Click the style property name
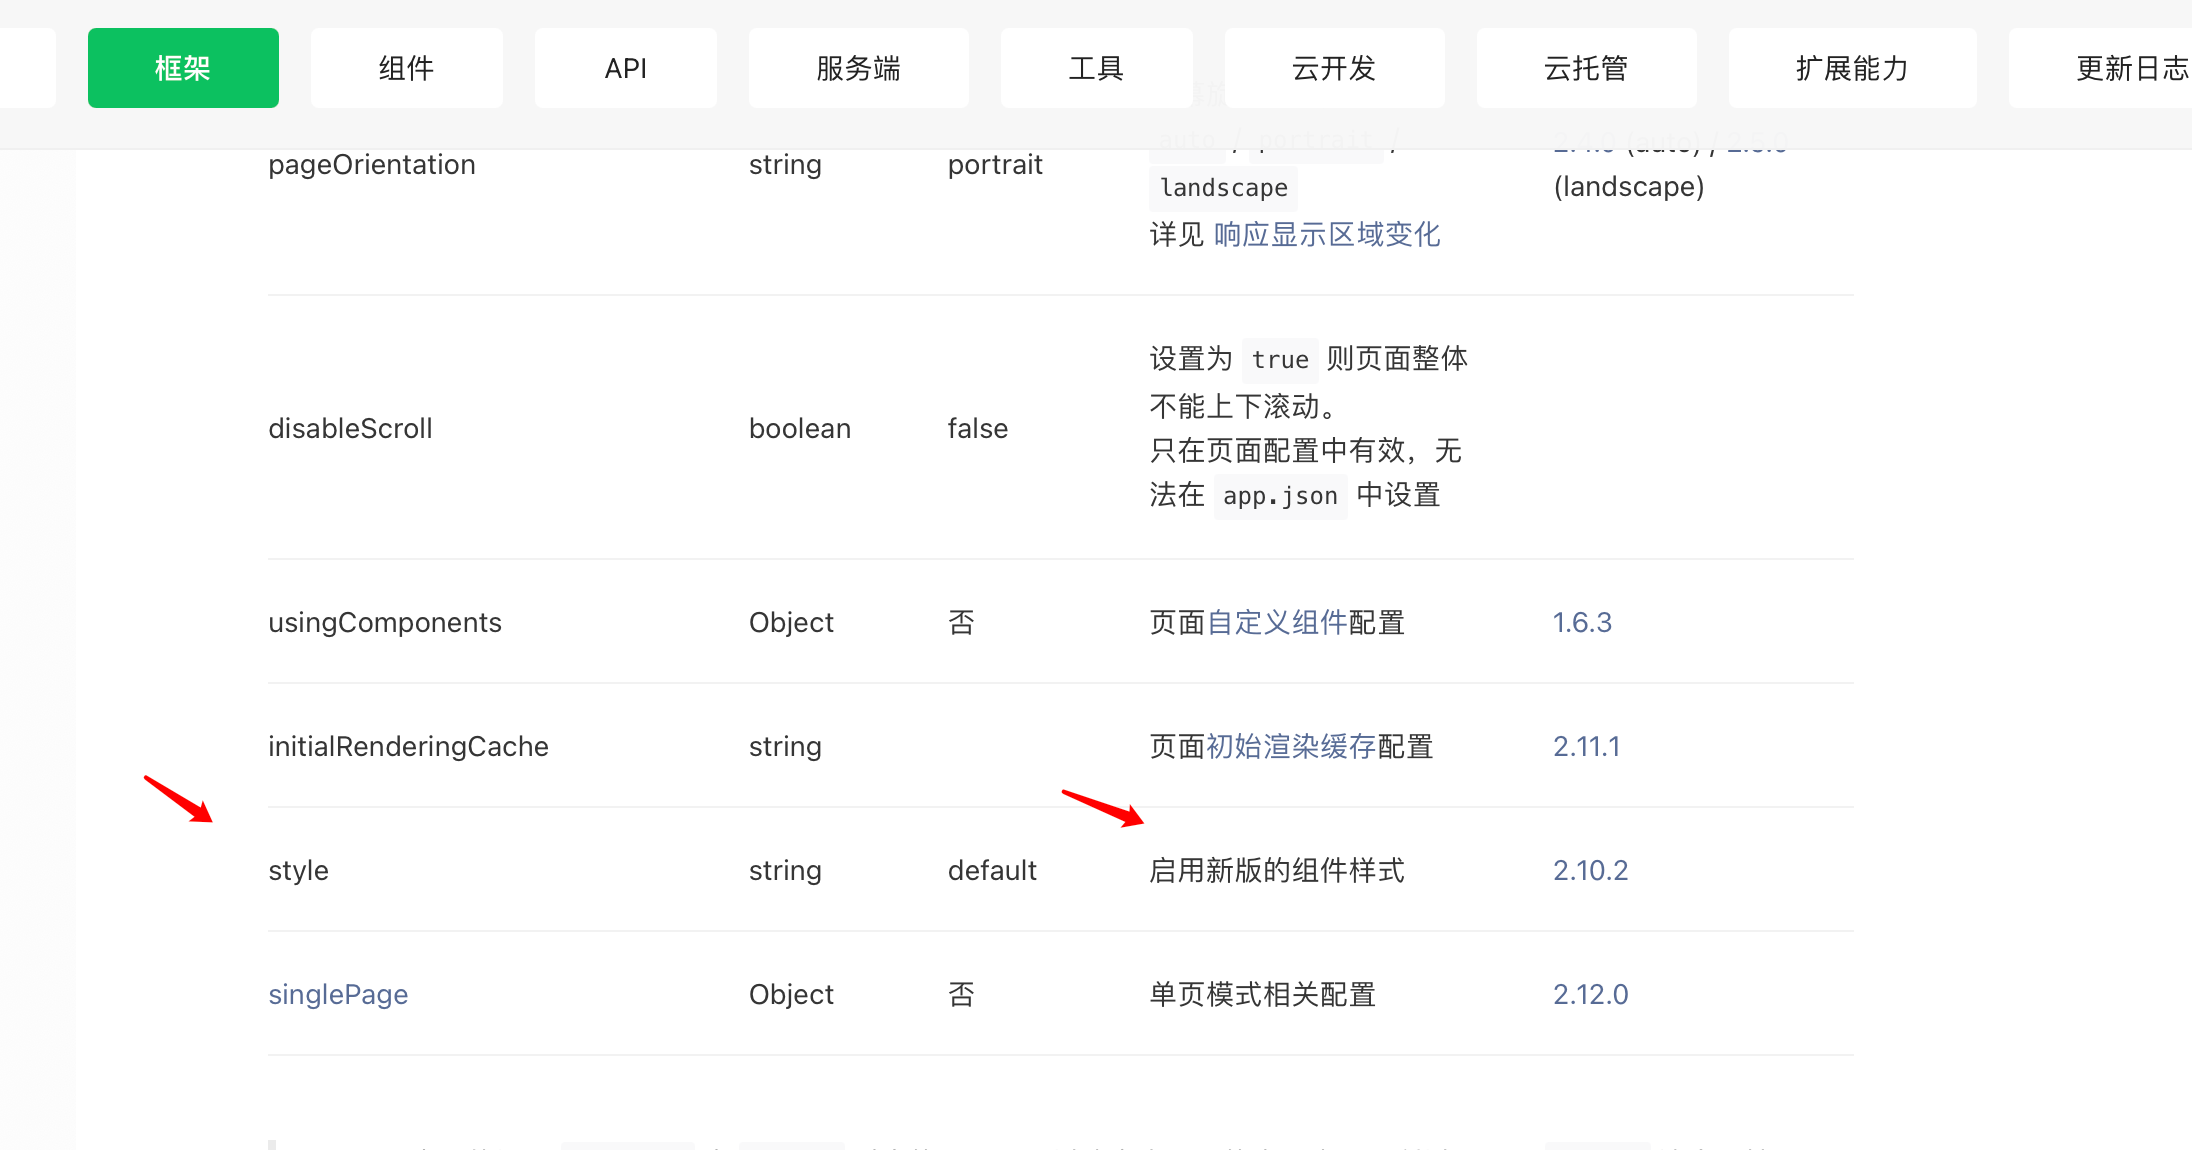The width and height of the screenshot is (2192, 1150). click(298, 871)
